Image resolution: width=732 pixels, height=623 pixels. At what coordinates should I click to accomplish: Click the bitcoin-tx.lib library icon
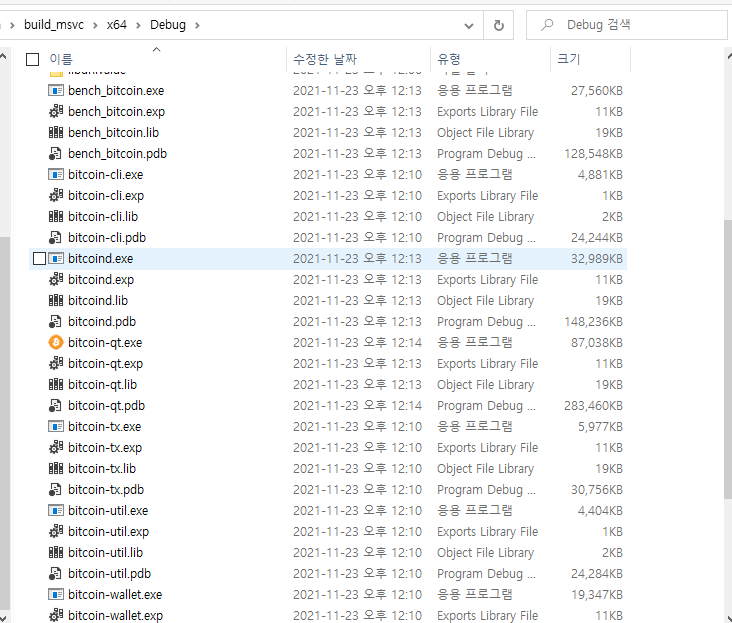[x=56, y=468]
